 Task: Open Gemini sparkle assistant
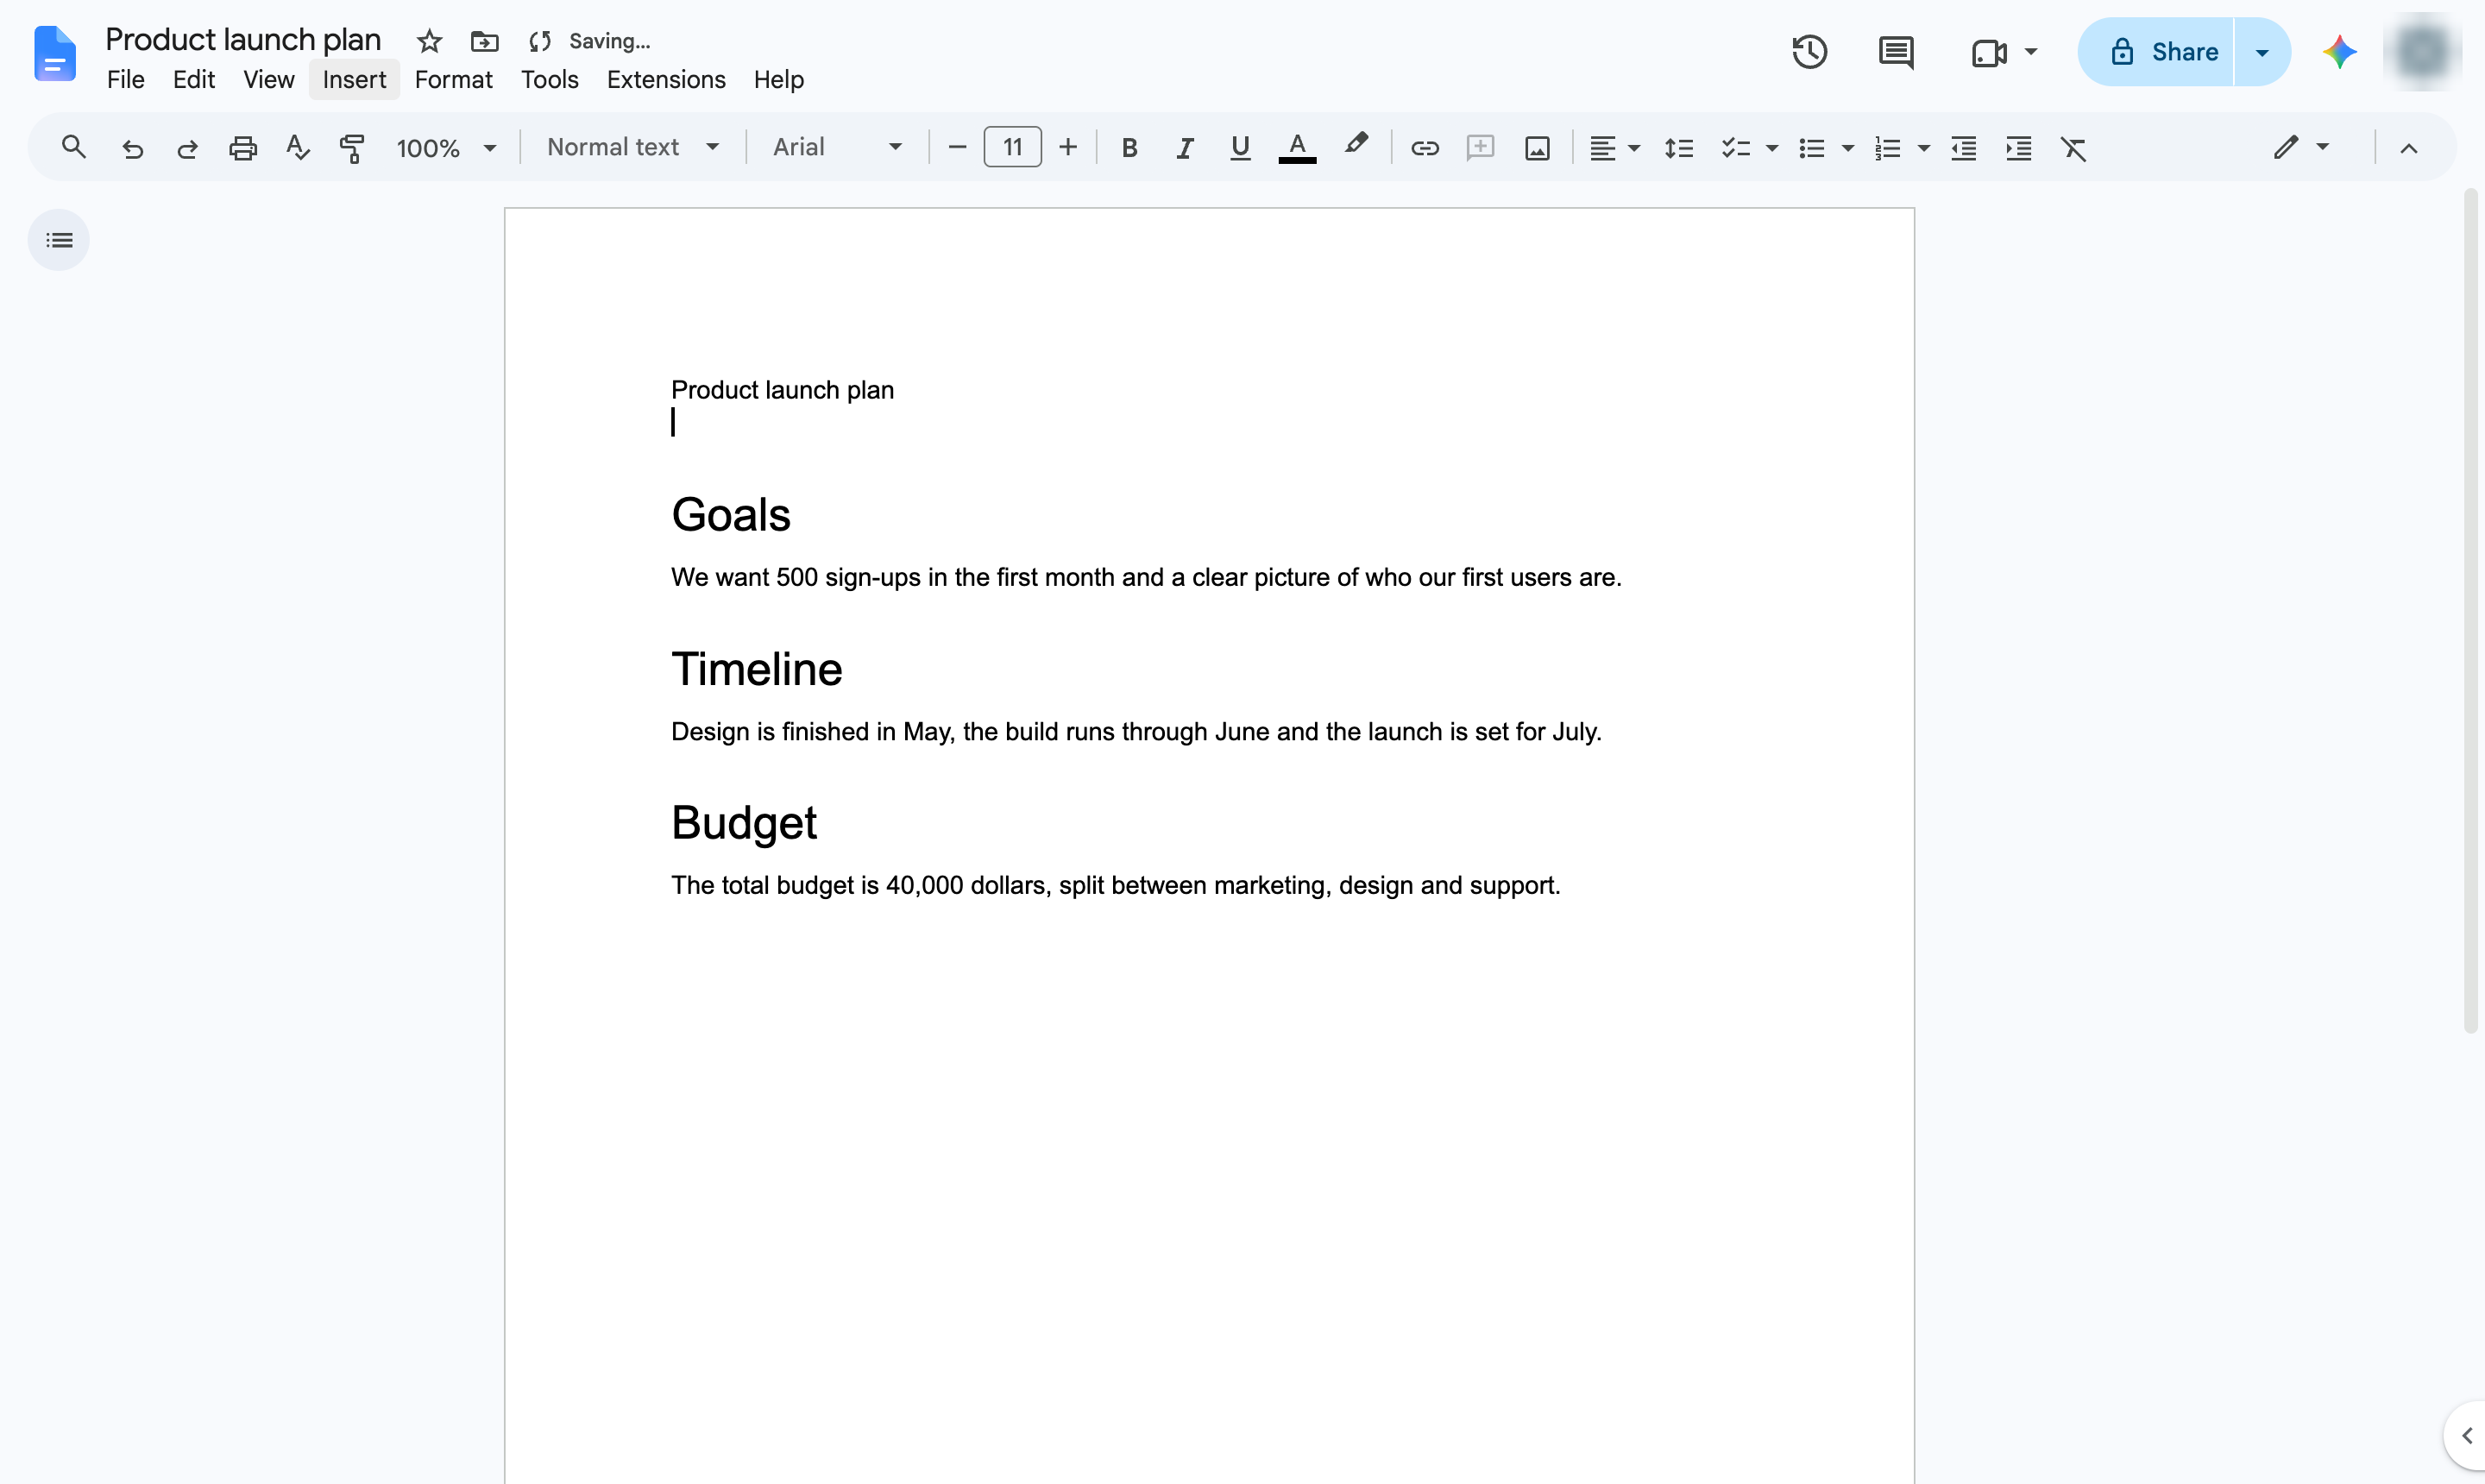tap(2339, 52)
